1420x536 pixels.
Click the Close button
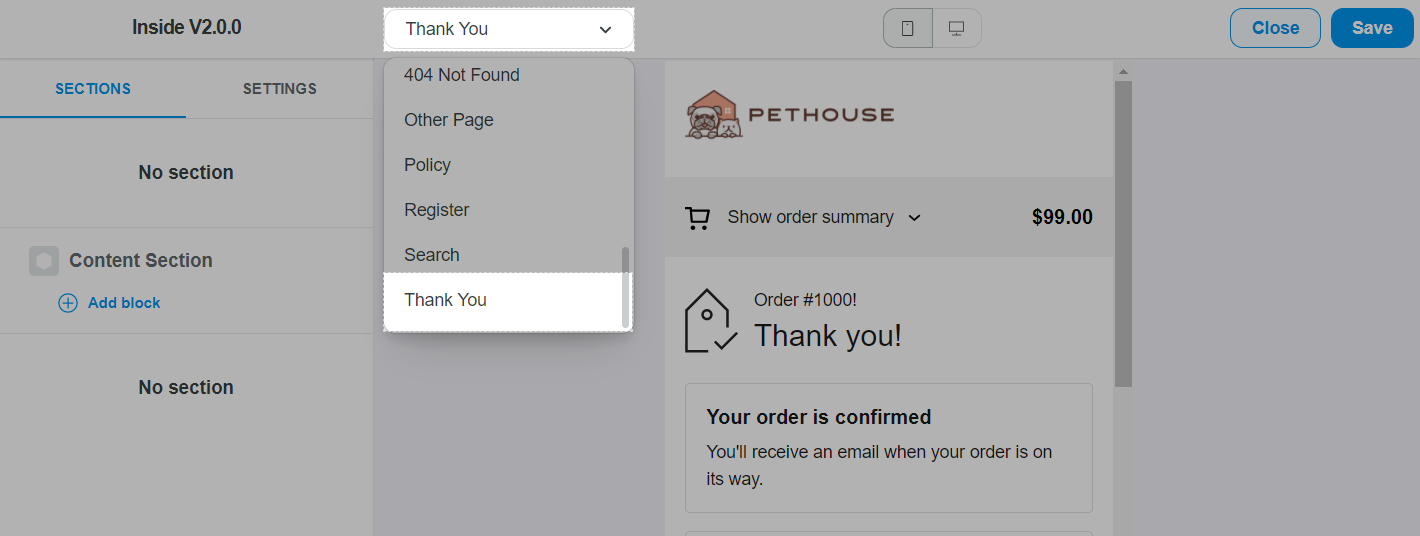click(x=1275, y=28)
